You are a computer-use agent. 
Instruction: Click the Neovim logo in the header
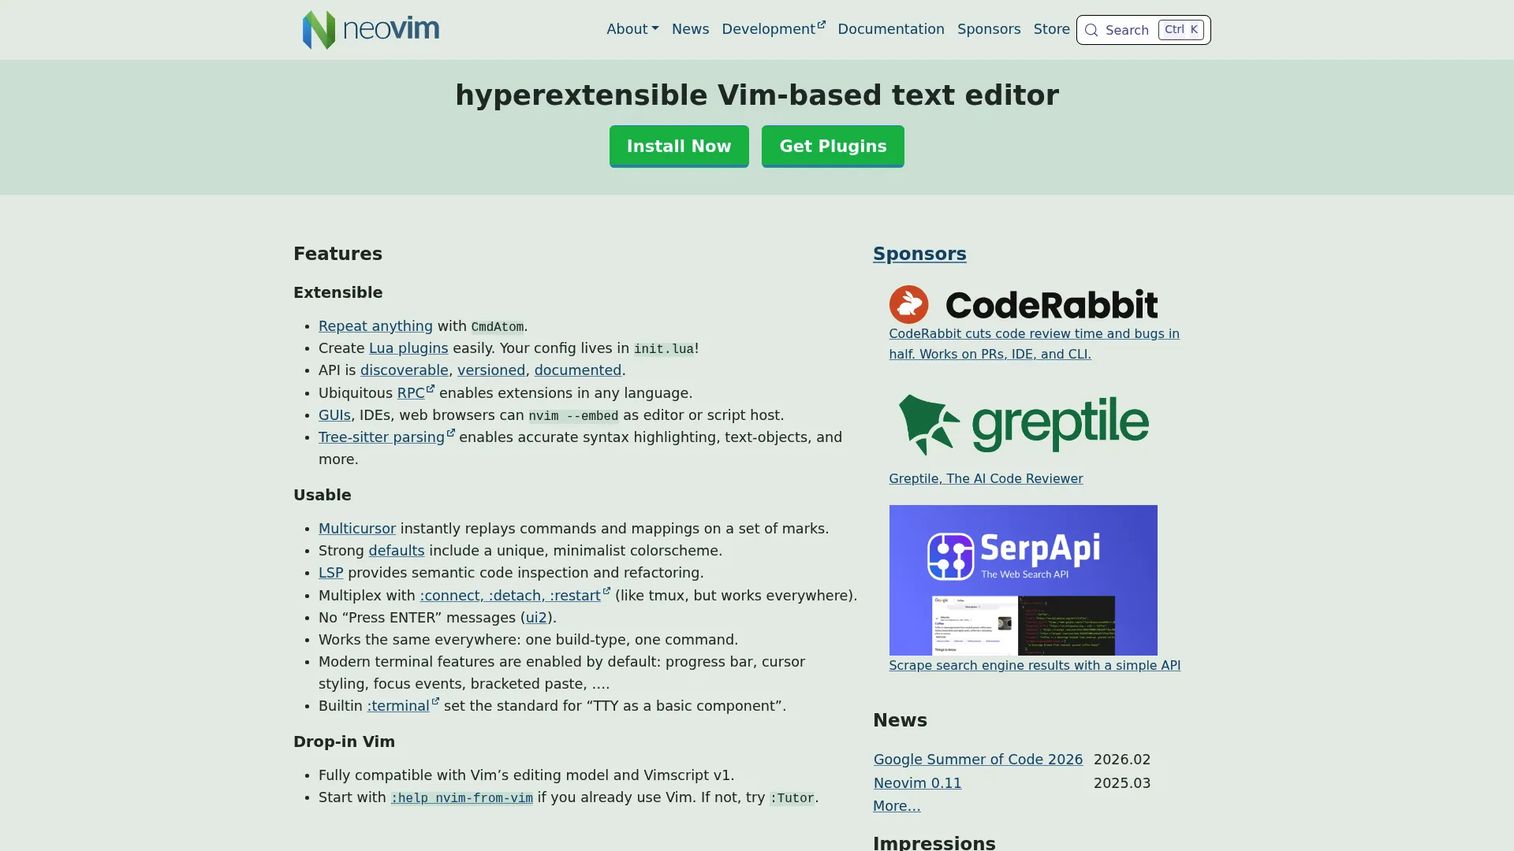pyautogui.click(x=371, y=29)
